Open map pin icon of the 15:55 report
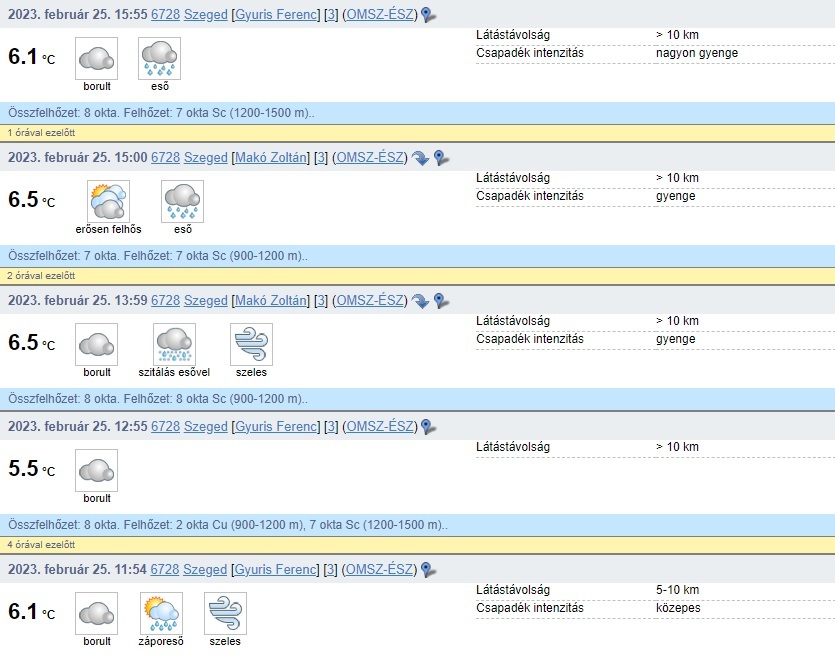Screen dimensions: 835x655 [x=428, y=15]
